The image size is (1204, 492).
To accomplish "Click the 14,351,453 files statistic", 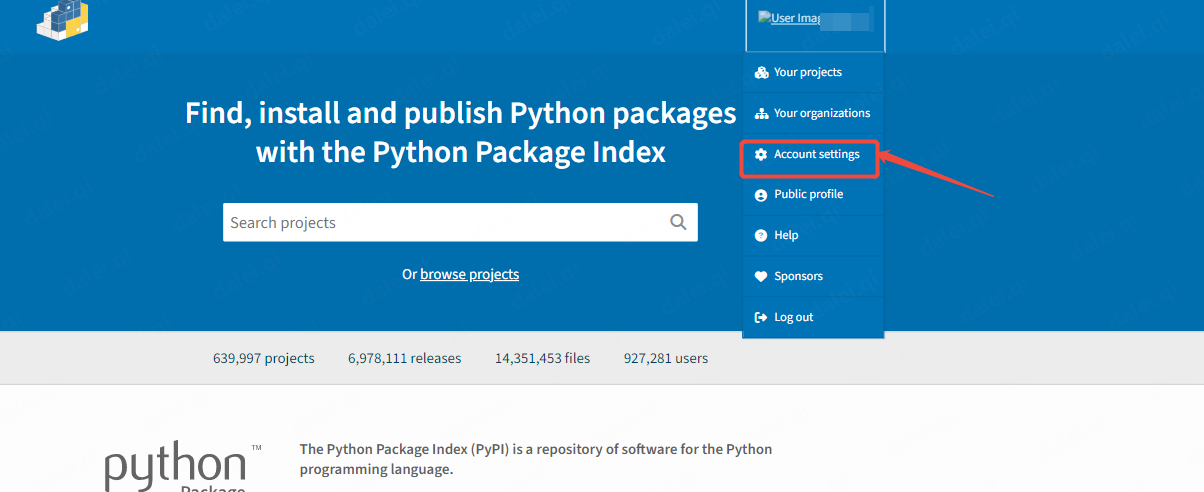I will 542,358.
